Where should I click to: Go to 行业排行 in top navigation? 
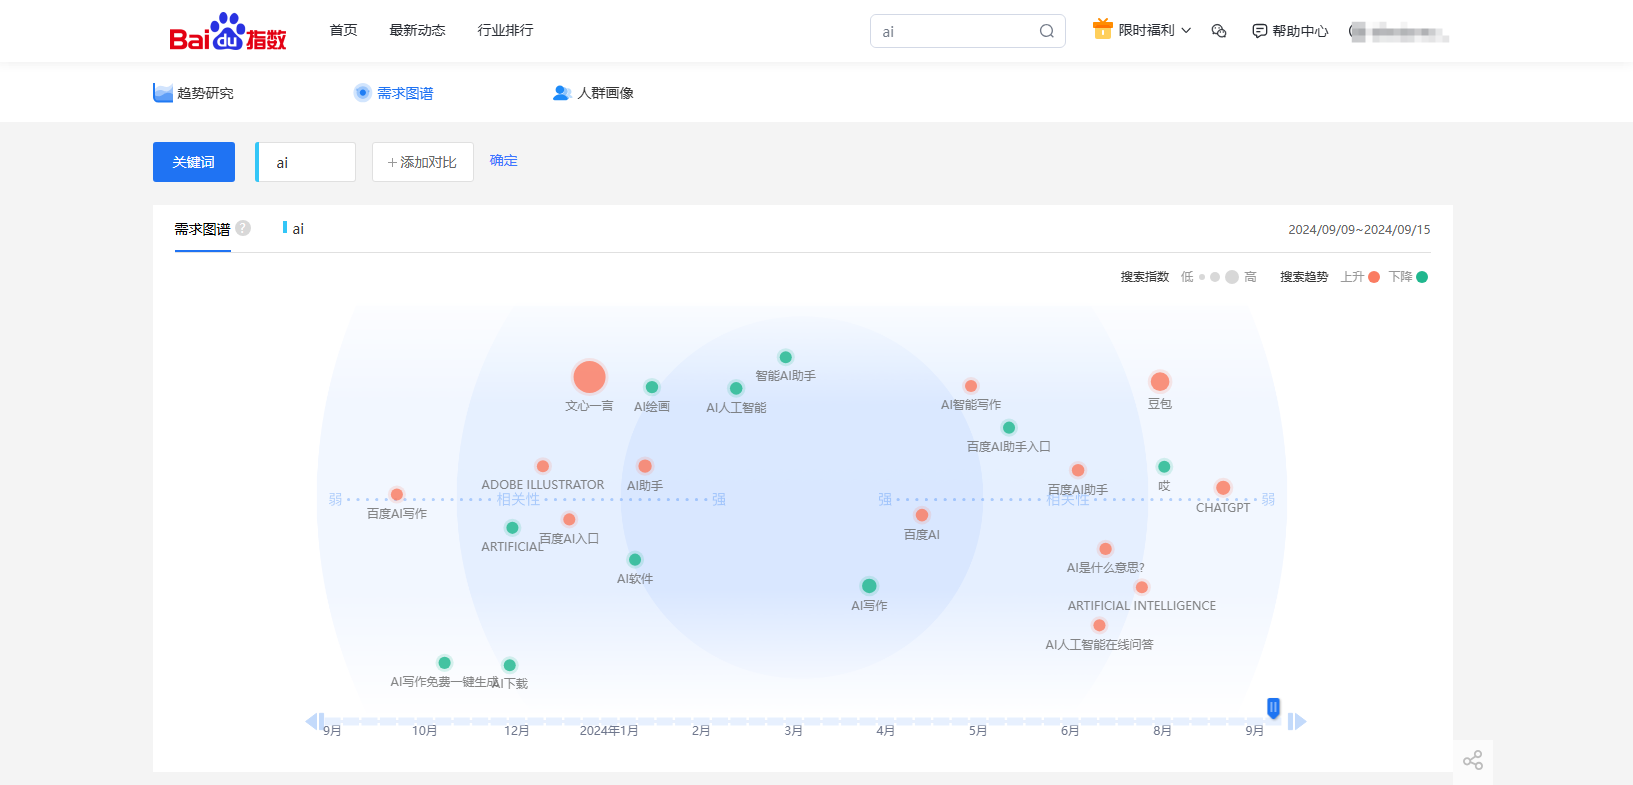505,30
